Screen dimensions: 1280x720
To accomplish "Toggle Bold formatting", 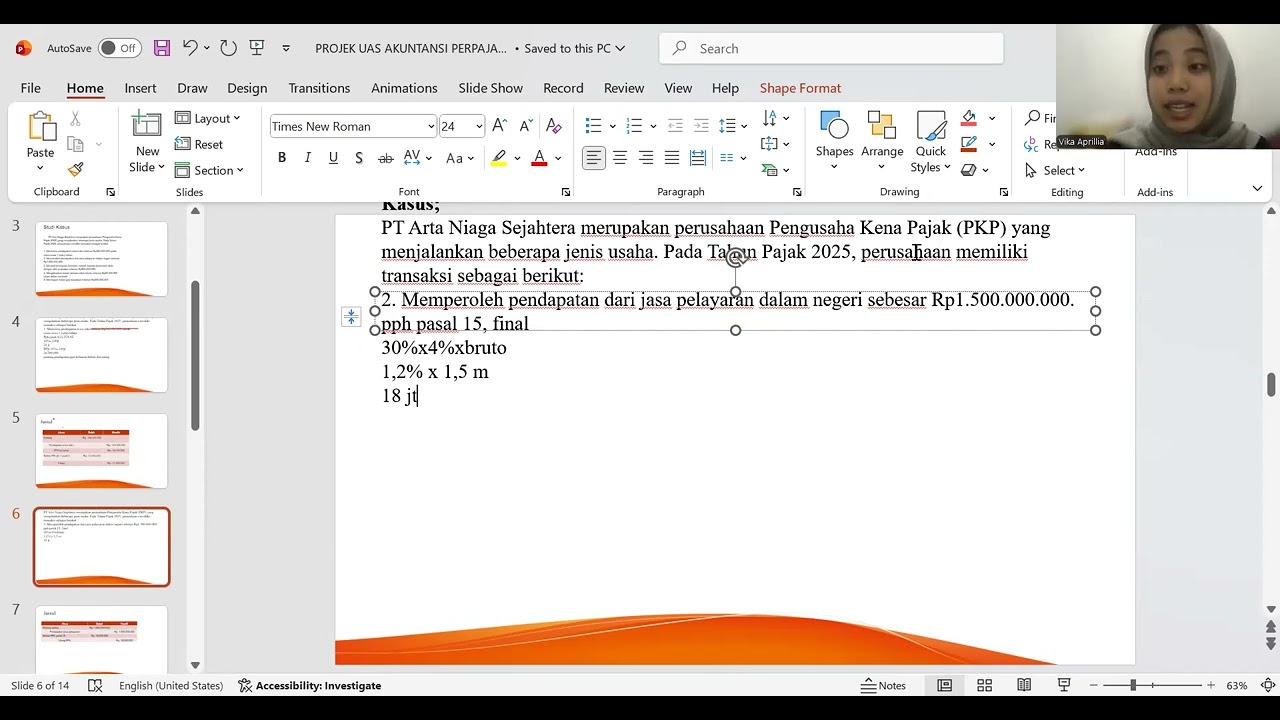I will coord(282,158).
